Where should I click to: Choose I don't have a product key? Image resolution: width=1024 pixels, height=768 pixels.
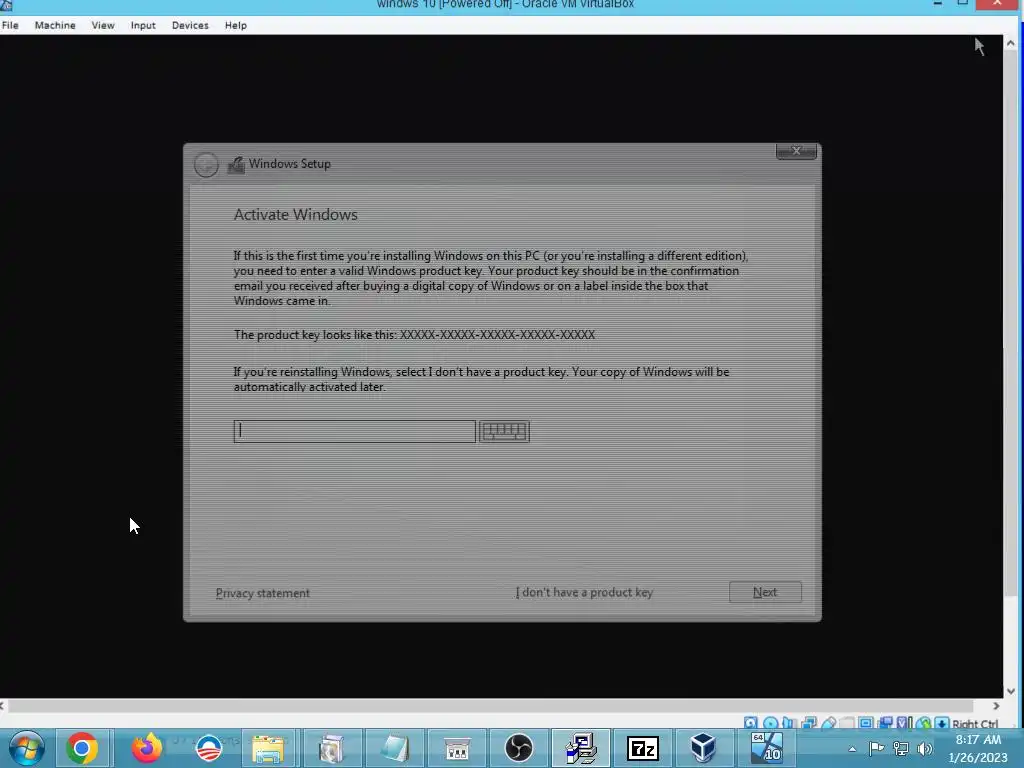pyautogui.click(x=584, y=592)
